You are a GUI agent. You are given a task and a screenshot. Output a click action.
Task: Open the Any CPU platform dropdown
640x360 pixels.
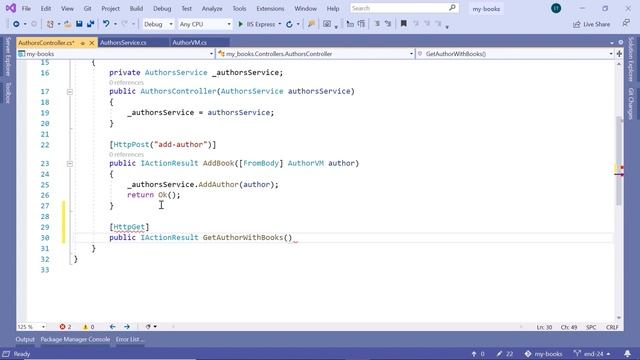pos(205,24)
